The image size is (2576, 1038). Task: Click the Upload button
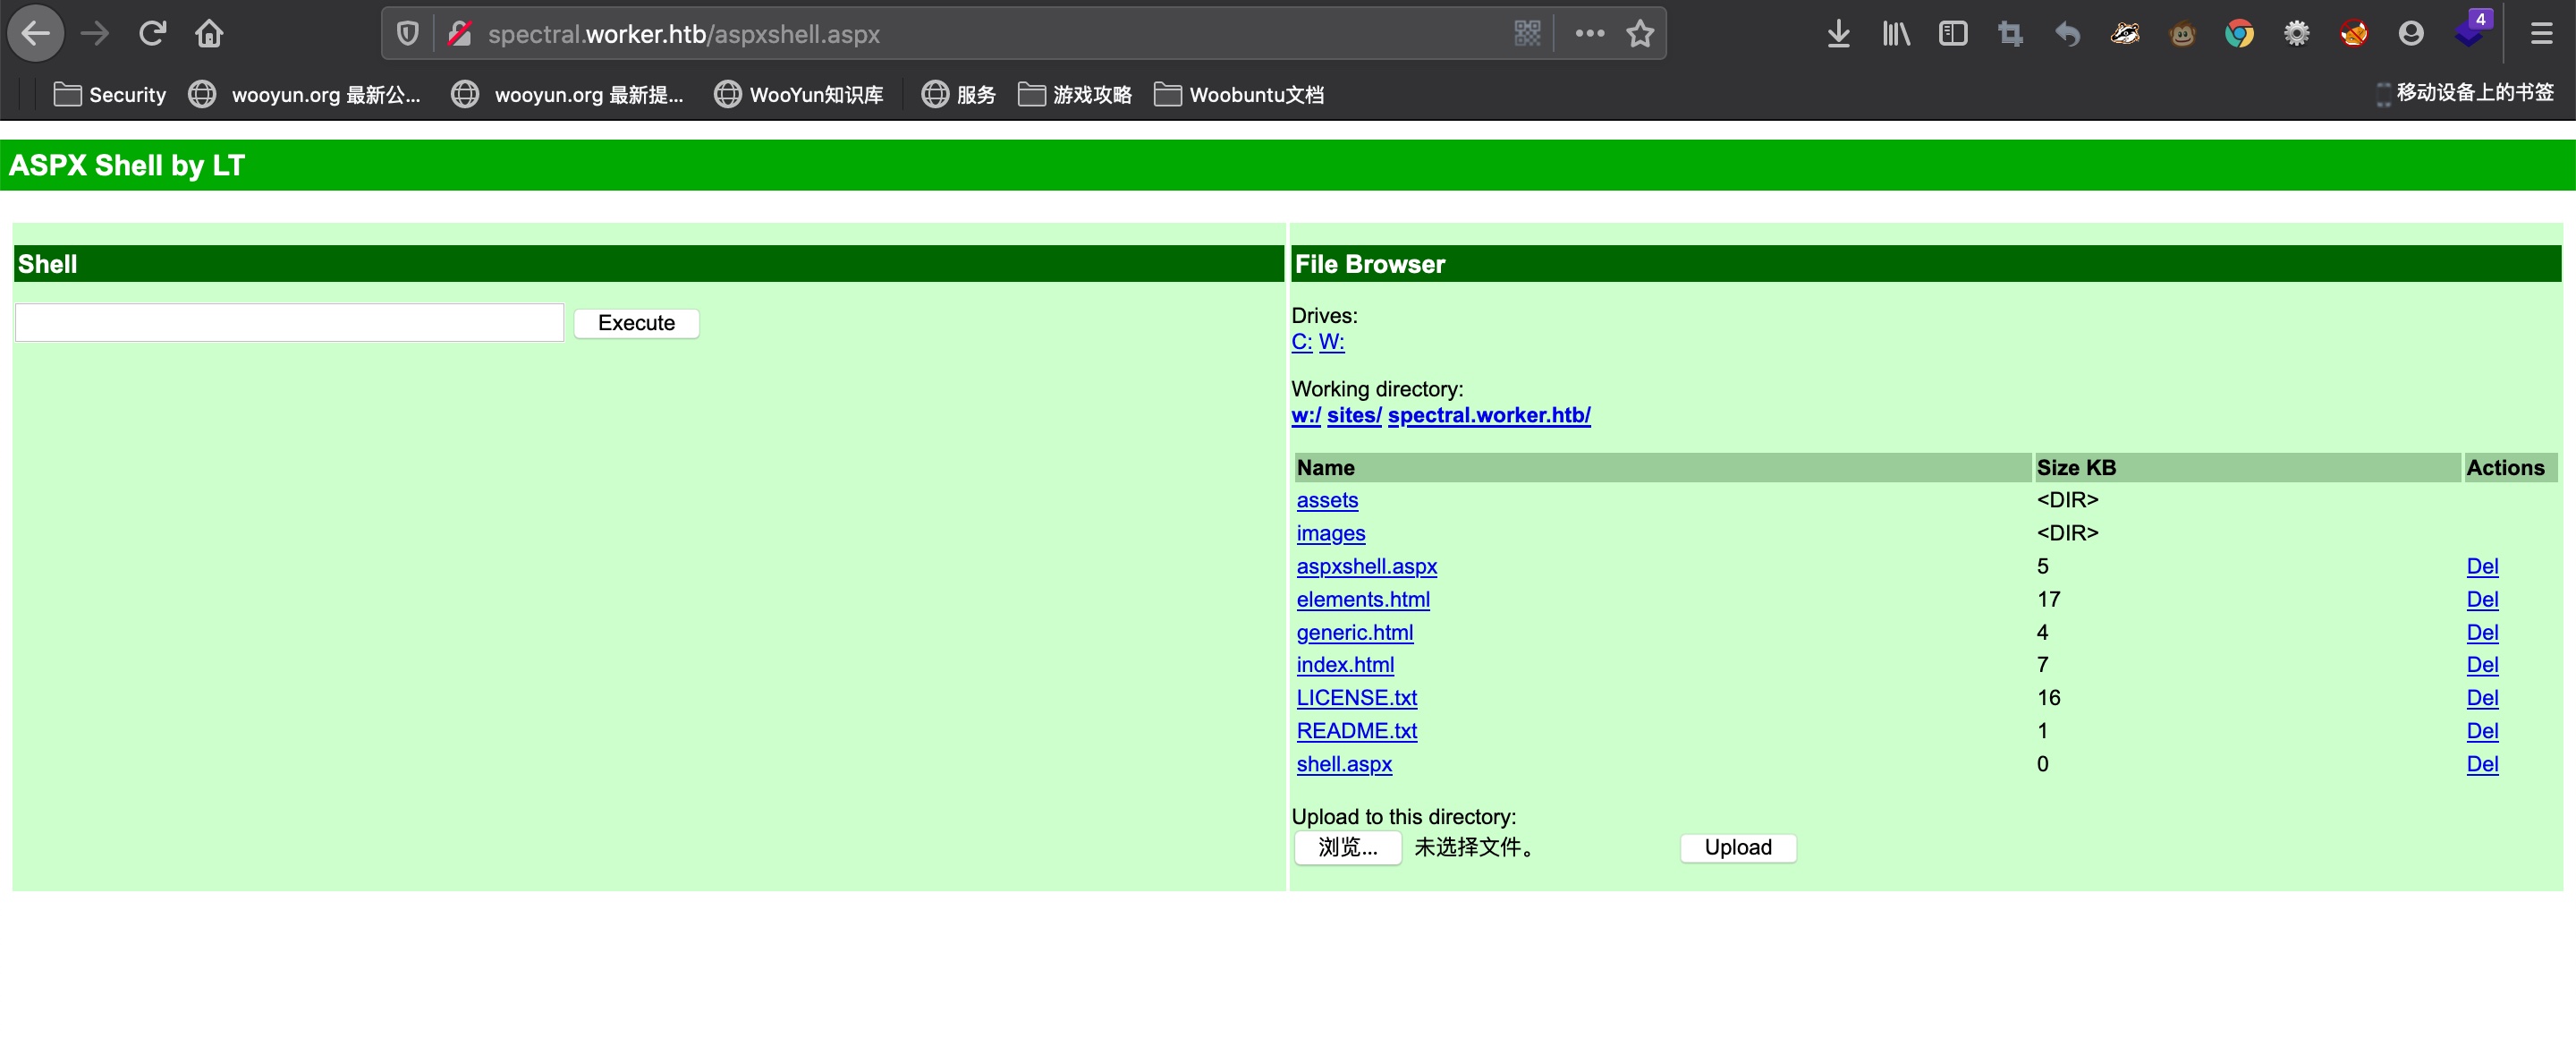click(x=1737, y=847)
